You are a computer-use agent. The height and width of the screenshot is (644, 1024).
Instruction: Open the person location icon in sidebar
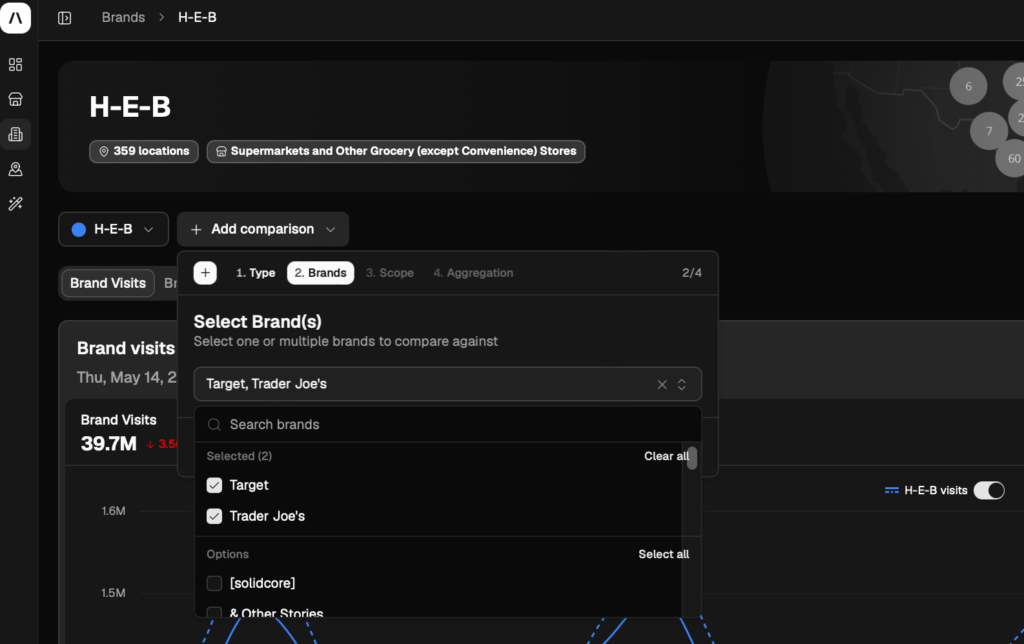point(15,169)
